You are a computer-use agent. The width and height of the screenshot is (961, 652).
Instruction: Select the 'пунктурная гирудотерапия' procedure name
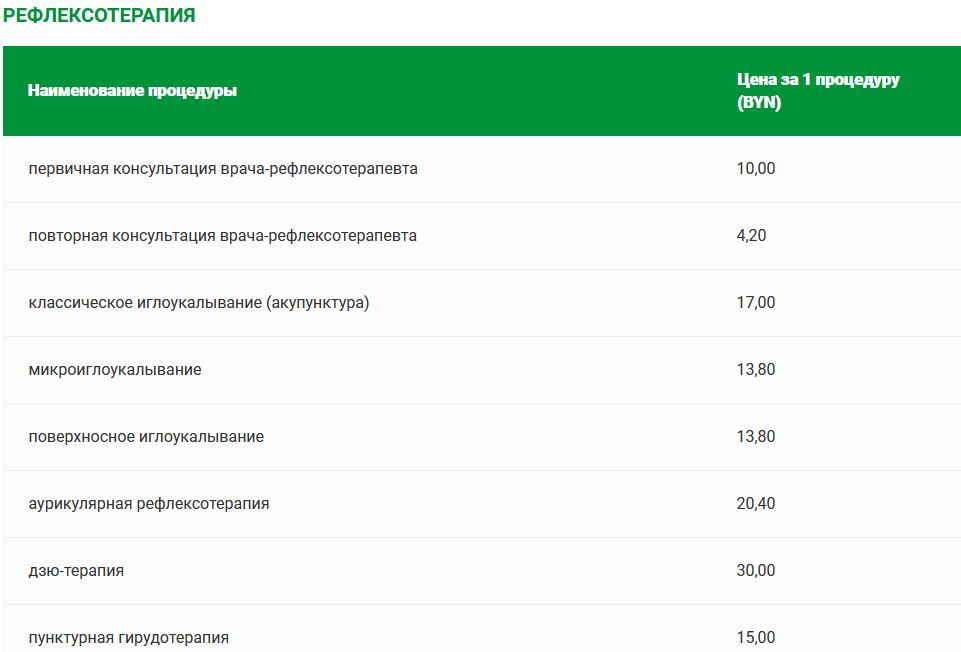[129, 637]
